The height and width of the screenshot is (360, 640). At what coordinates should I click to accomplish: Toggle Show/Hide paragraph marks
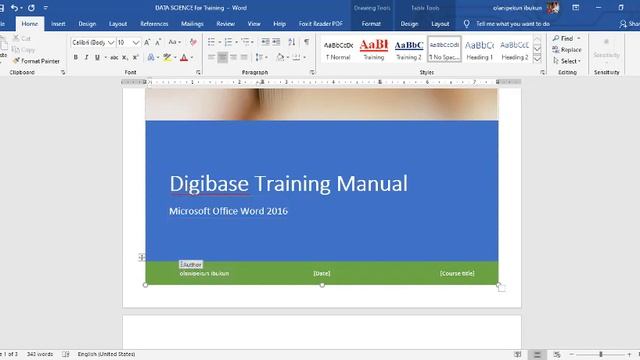click(307, 42)
